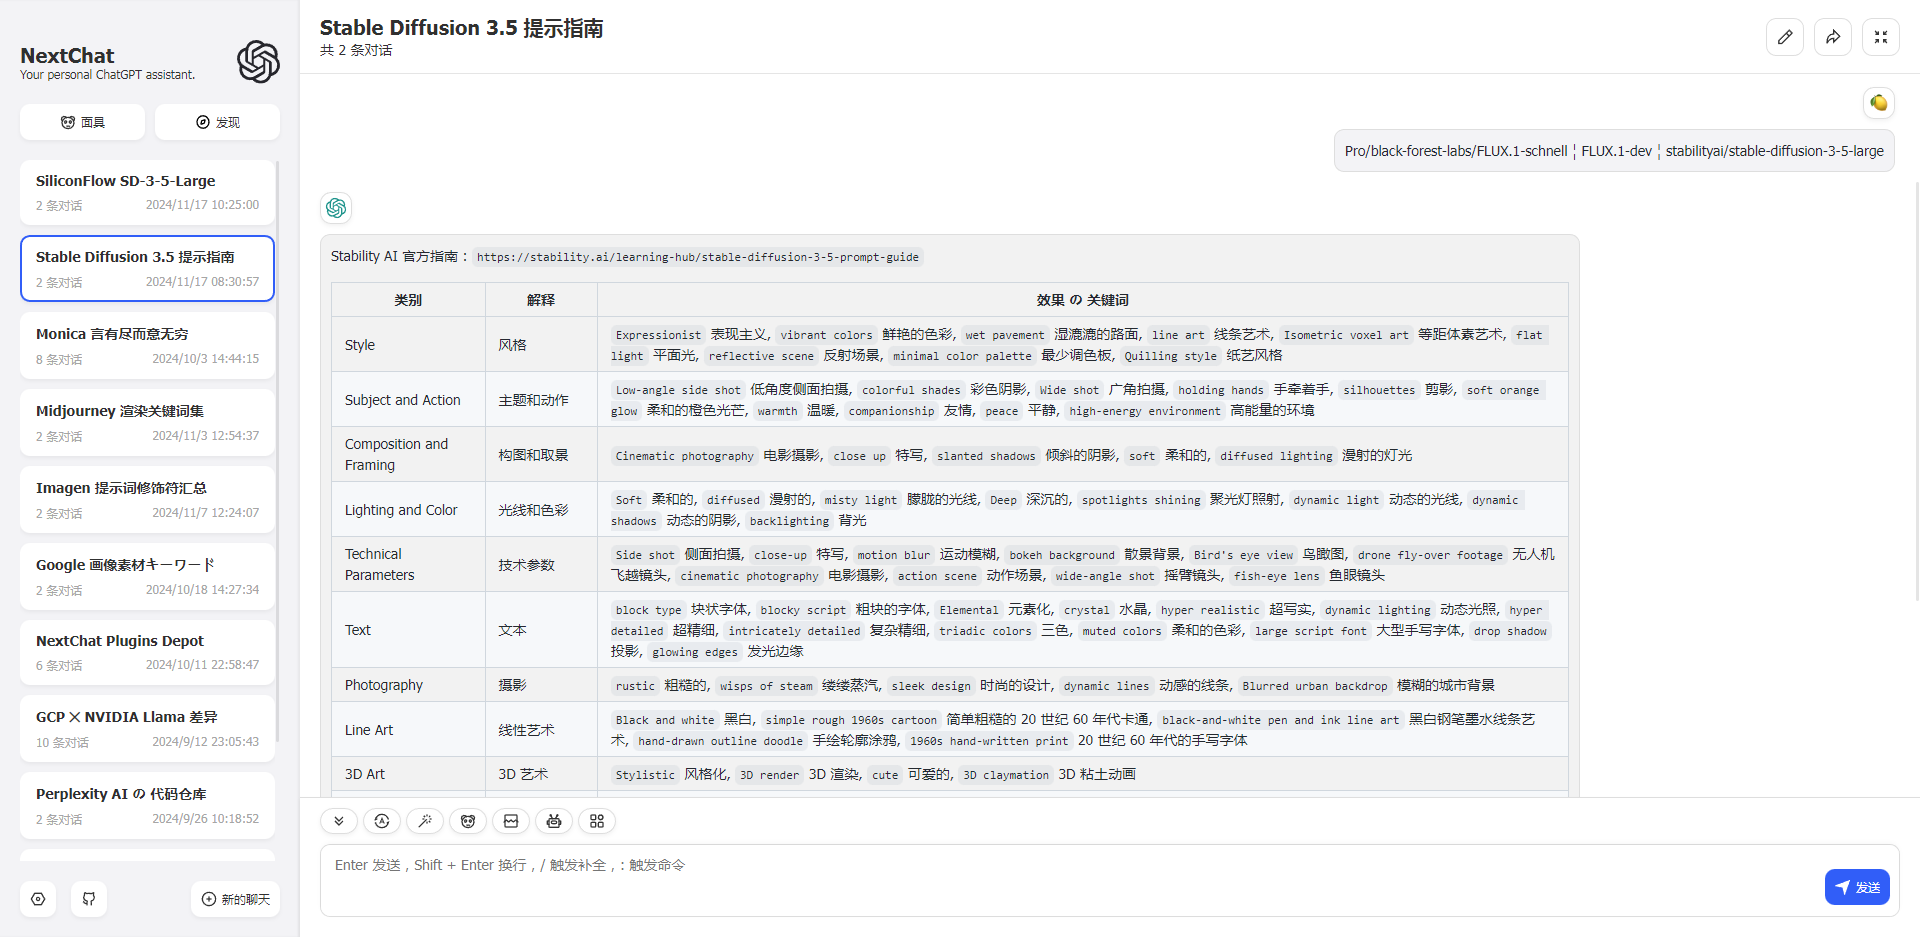Click the double-chevron scroll-to-bottom icon

point(339,821)
